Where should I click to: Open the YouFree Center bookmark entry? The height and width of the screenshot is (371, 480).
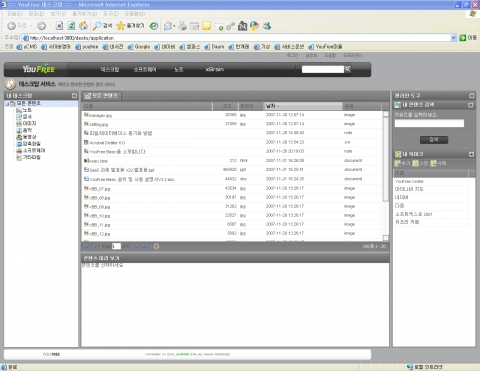tap(431, 181)
